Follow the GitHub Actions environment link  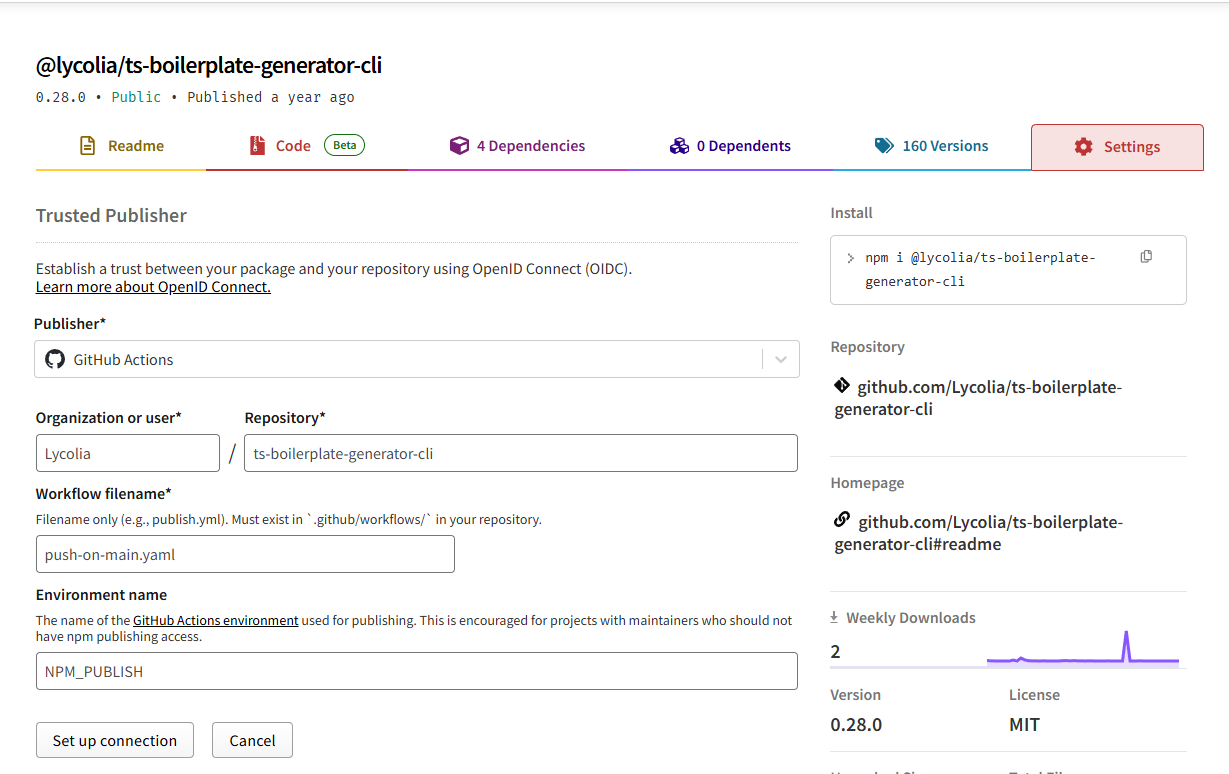[x=215, y=620]
